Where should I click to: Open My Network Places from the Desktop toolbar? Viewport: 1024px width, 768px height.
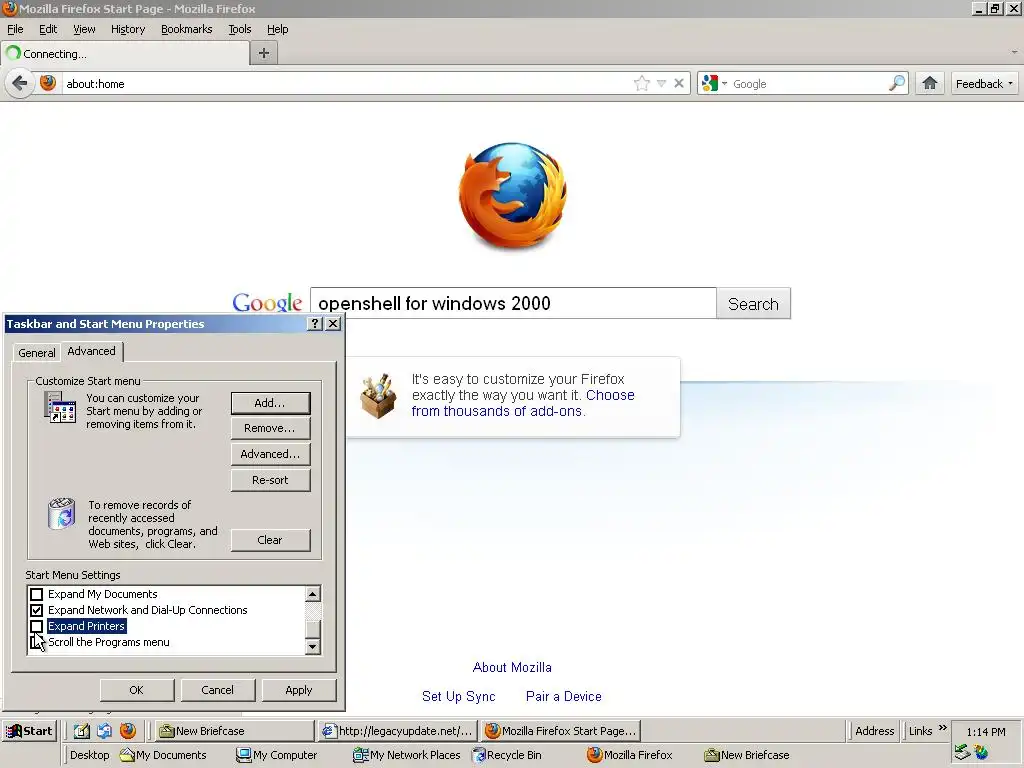click(x=406, y=755)
